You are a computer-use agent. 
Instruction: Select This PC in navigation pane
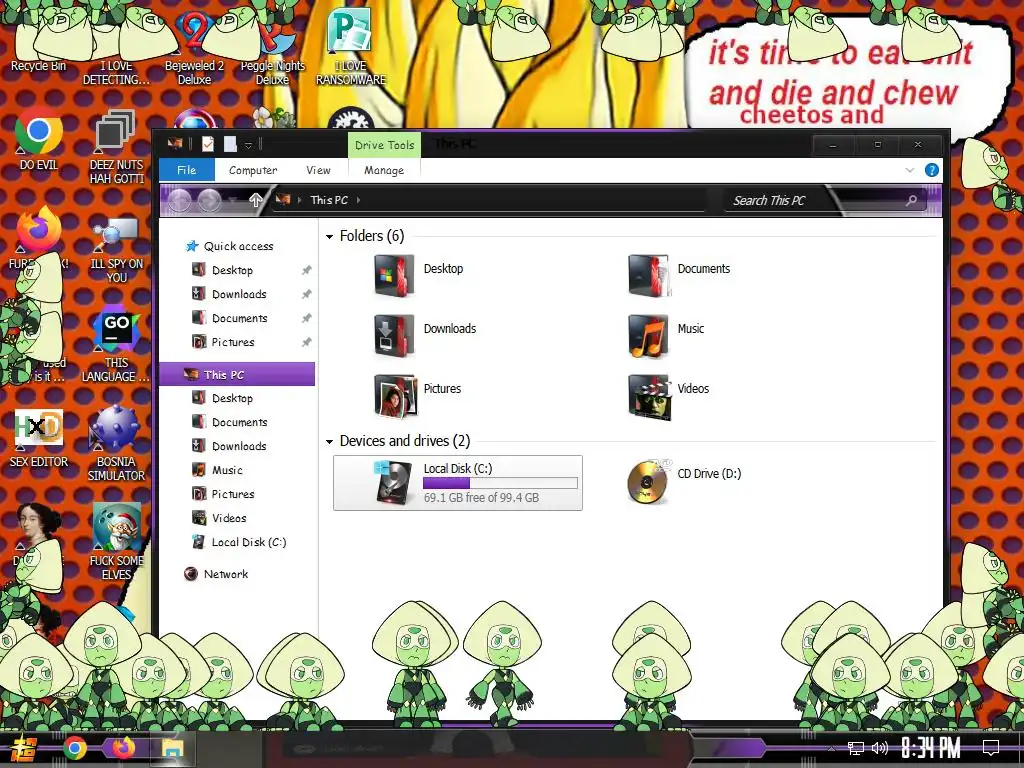point(236,375)
